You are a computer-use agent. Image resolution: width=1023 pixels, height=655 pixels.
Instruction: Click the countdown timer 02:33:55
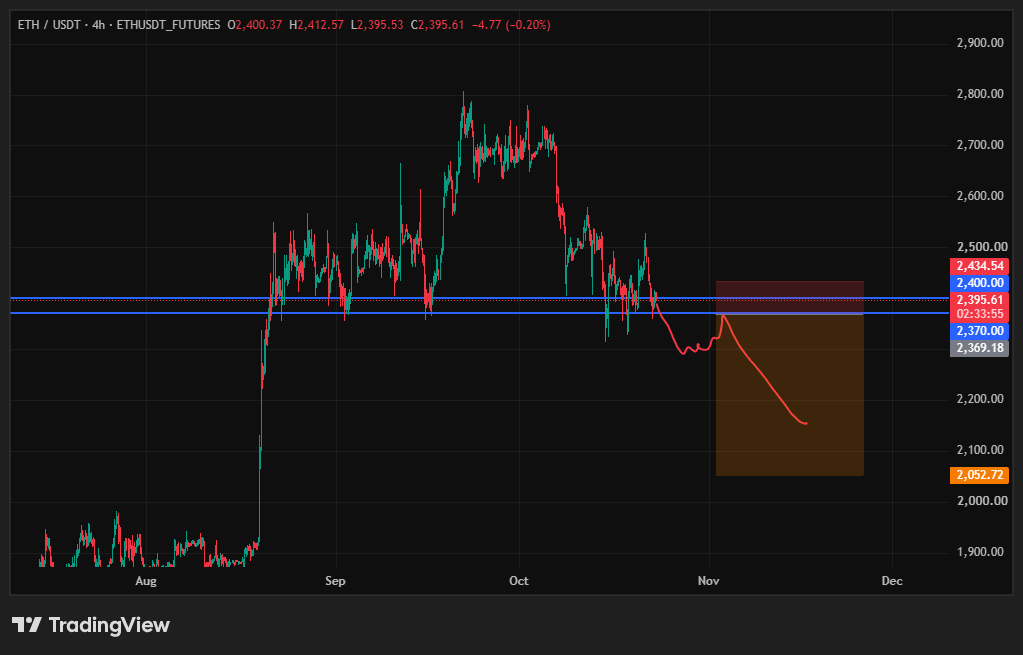pyautogui.click(x=979, y=314)
